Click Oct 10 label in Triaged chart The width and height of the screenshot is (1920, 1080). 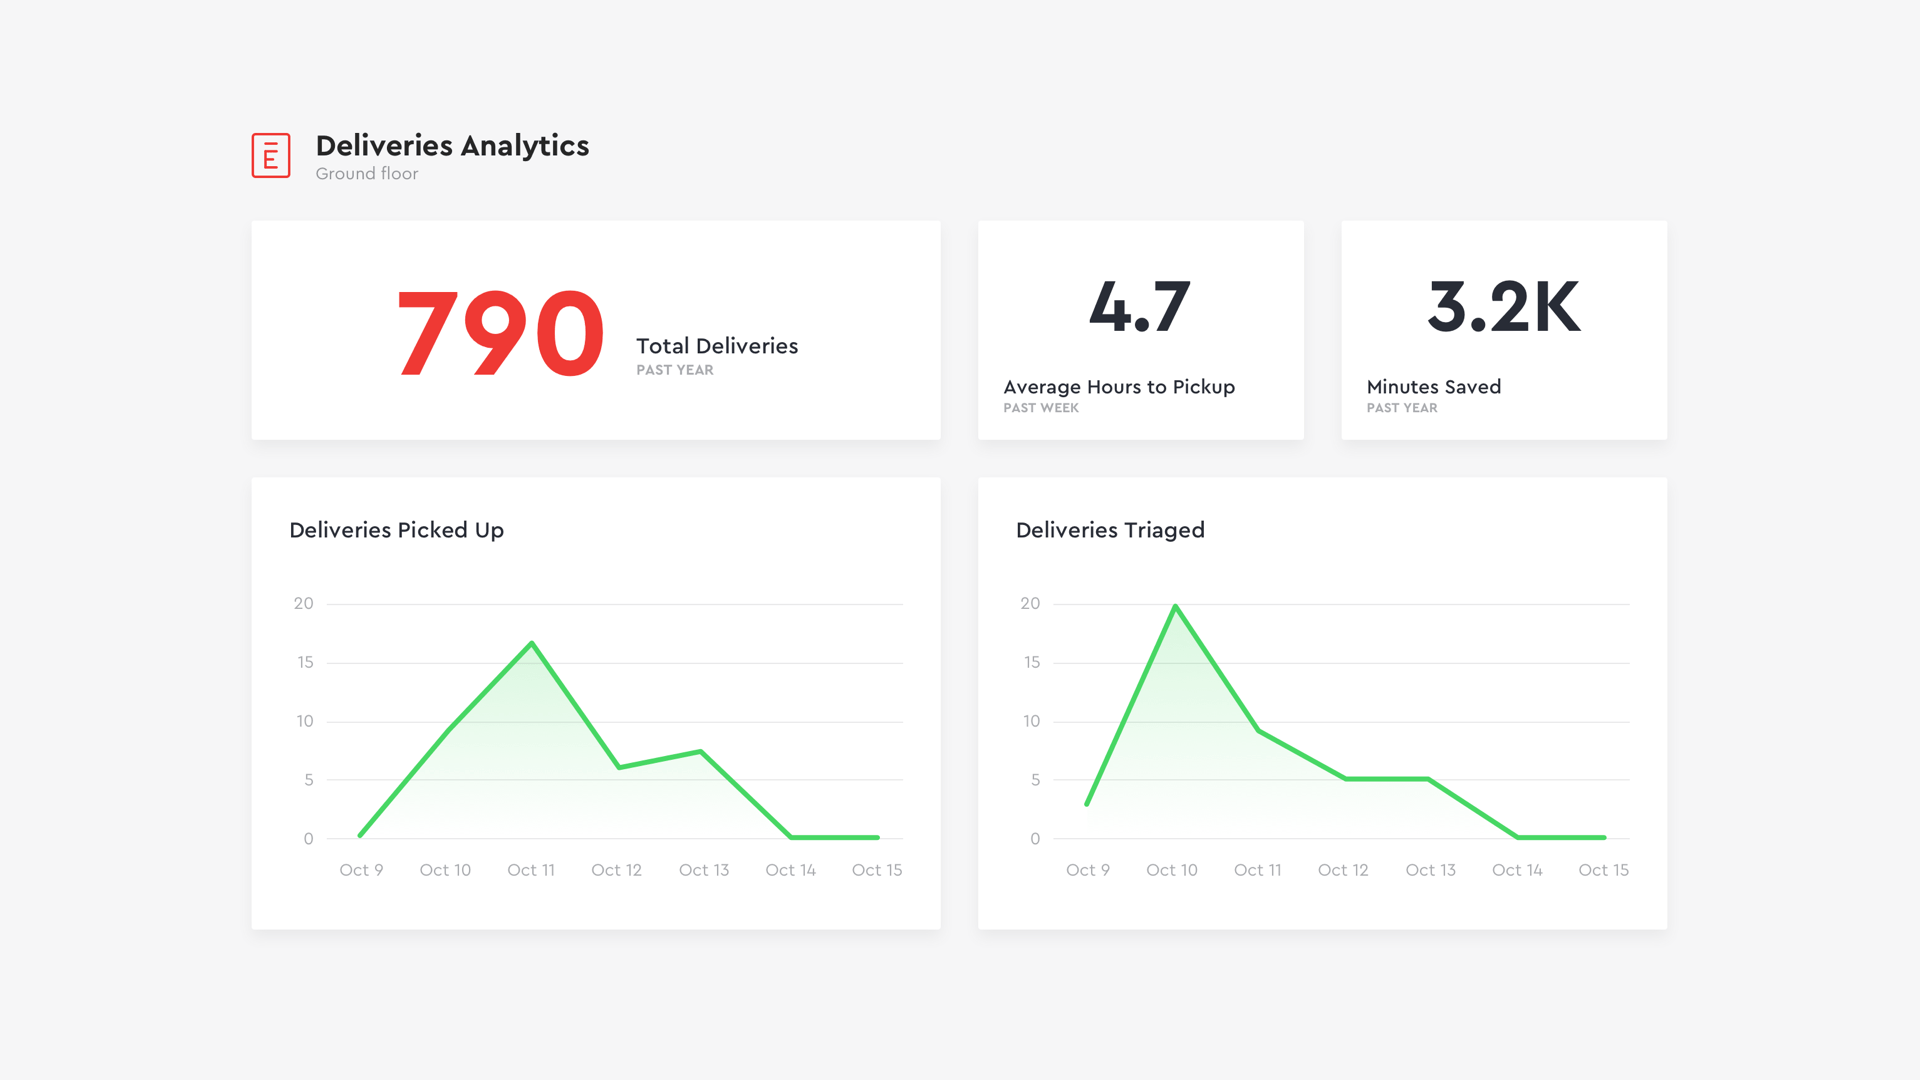(1172, 870)
